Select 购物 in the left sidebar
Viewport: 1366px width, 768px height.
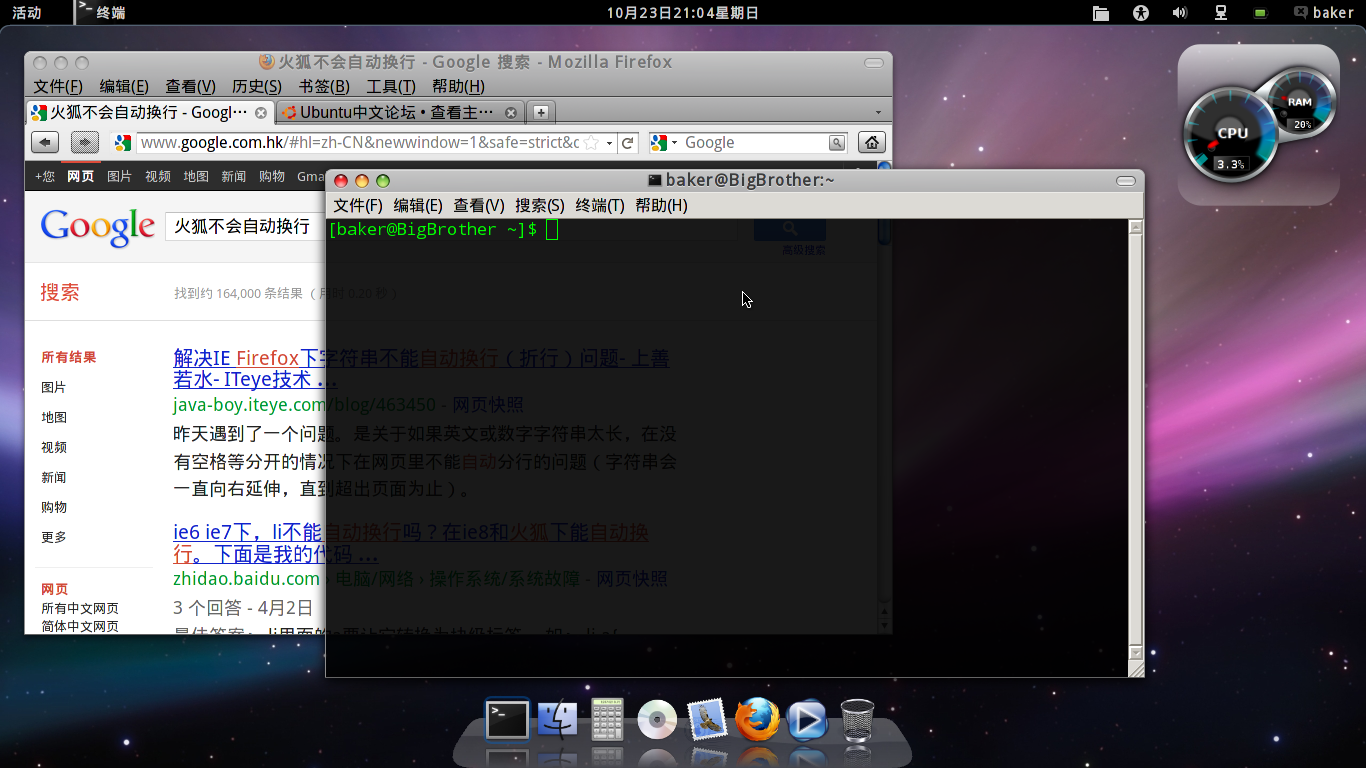[54, 507]
